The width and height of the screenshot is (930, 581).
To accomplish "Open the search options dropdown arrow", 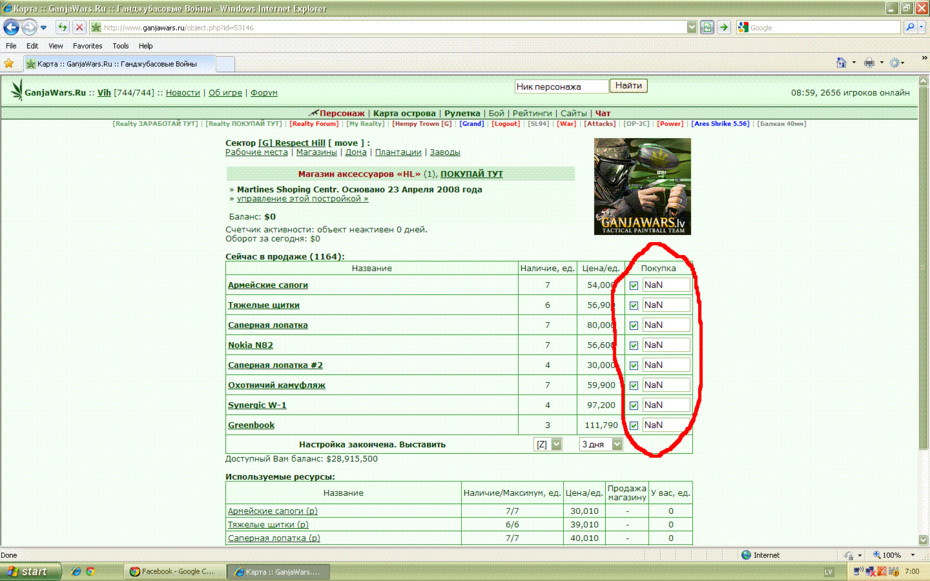I will pos(922,27).
